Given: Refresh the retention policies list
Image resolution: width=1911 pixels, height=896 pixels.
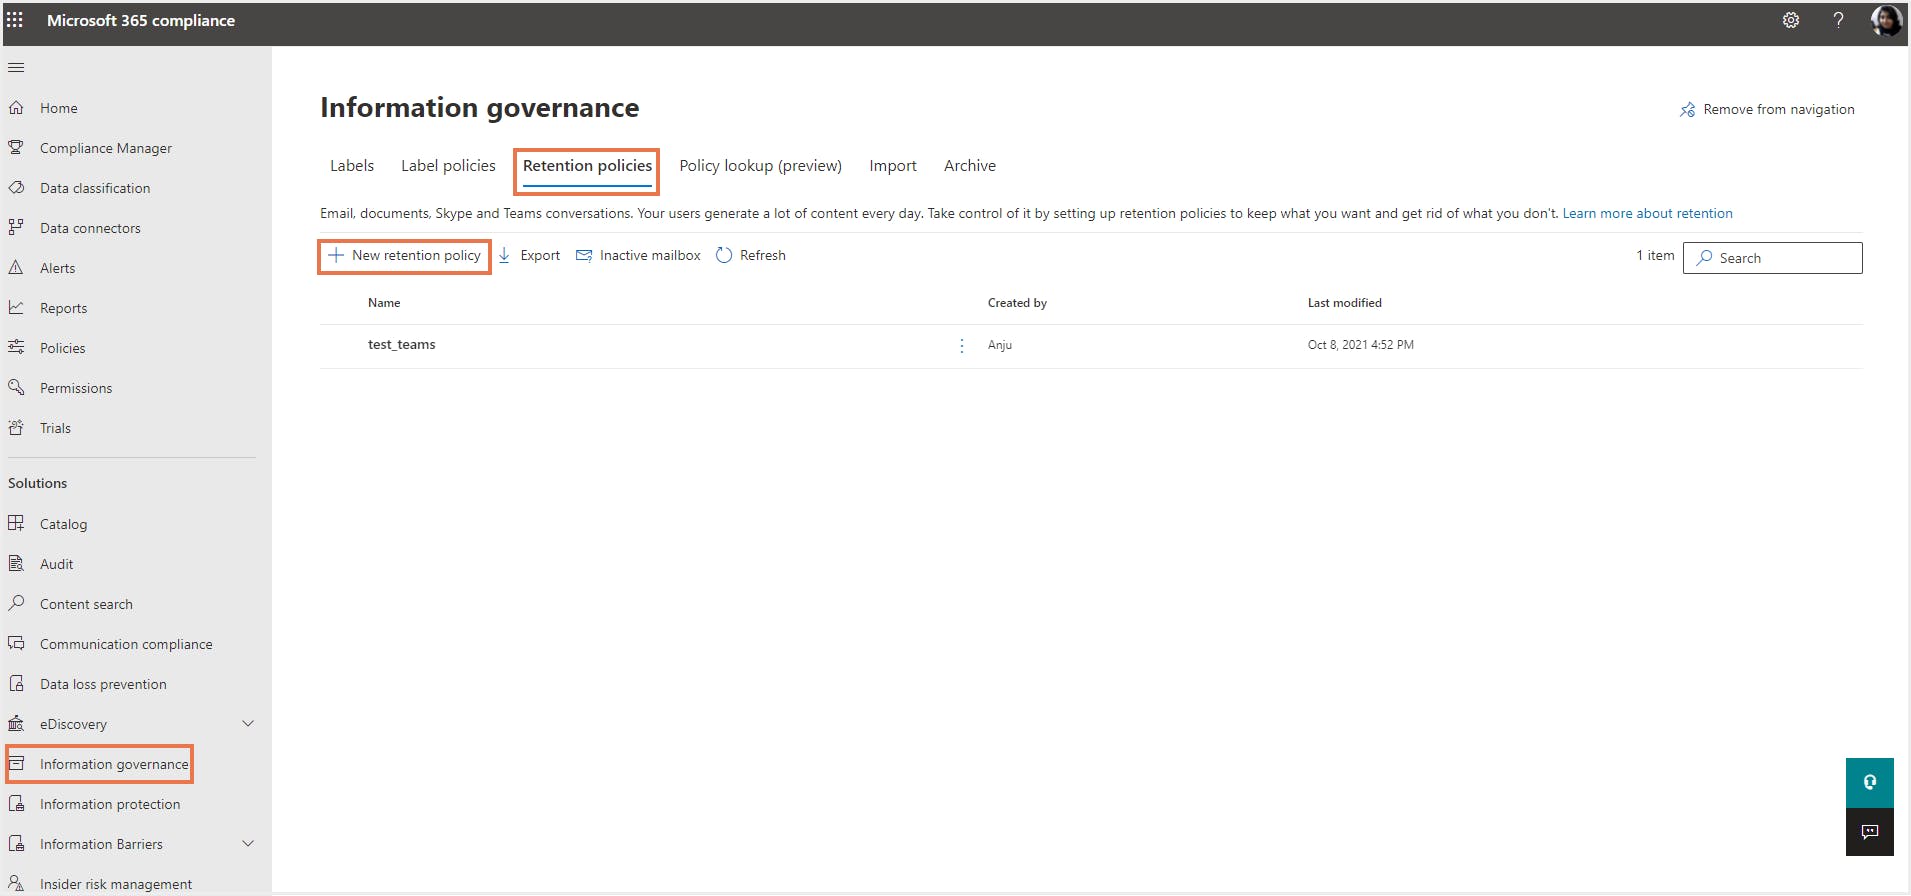Looking at the screenshot, I should 751,256.
